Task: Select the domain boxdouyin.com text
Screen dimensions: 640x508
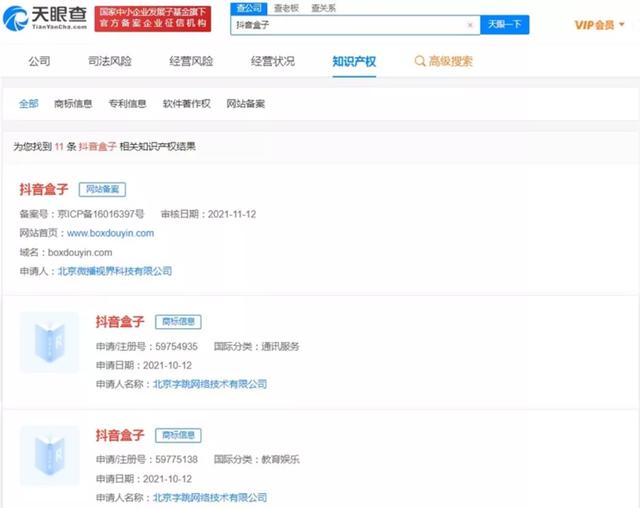Action: pyautogui.click(x=80, y=252)
